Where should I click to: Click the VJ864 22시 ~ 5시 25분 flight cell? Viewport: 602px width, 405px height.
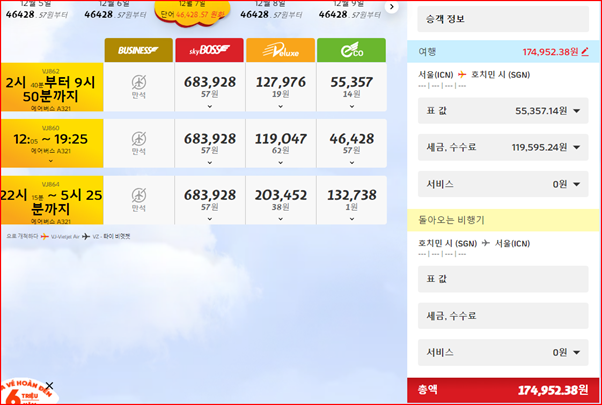(x=52, y=200)
